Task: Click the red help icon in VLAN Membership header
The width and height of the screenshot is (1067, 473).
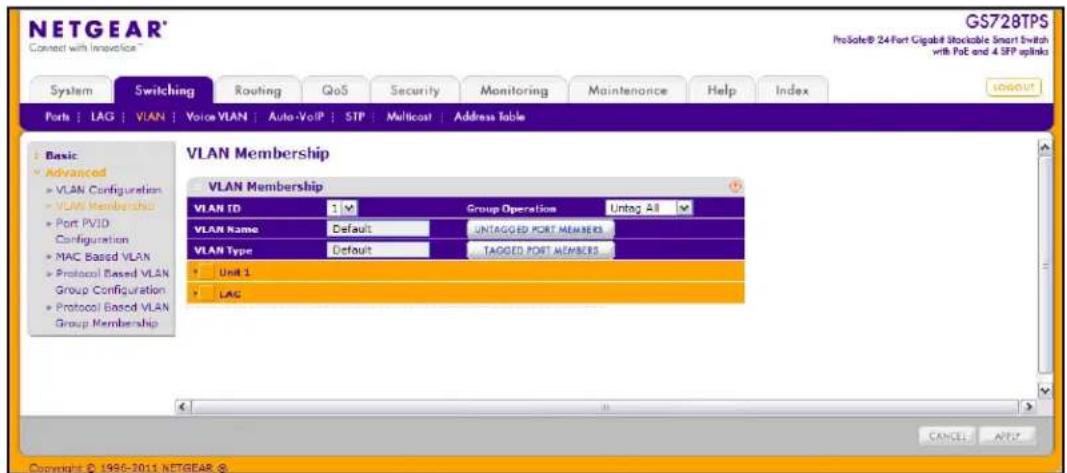Action: coord(735,186)
